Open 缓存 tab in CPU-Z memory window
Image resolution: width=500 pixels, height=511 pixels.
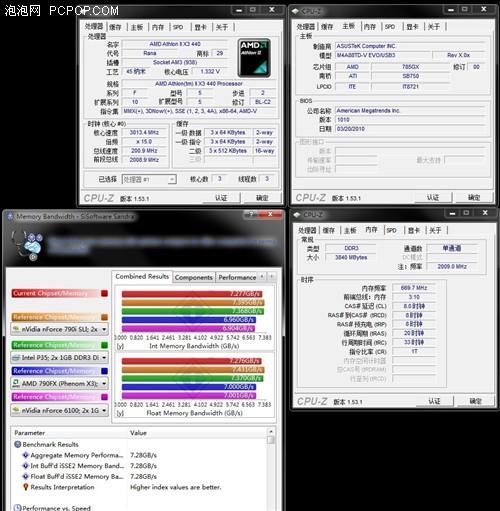click(x=329, y=230)
